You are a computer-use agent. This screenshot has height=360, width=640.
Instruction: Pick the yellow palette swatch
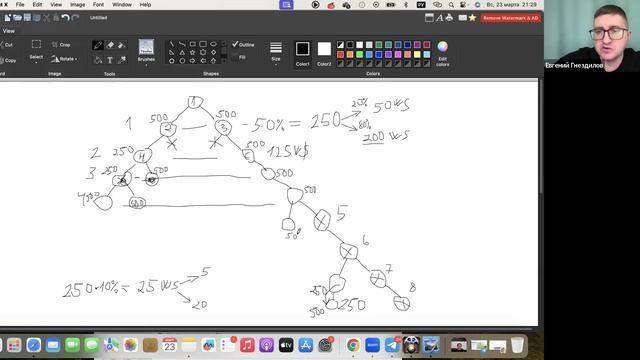click(417, 54)
